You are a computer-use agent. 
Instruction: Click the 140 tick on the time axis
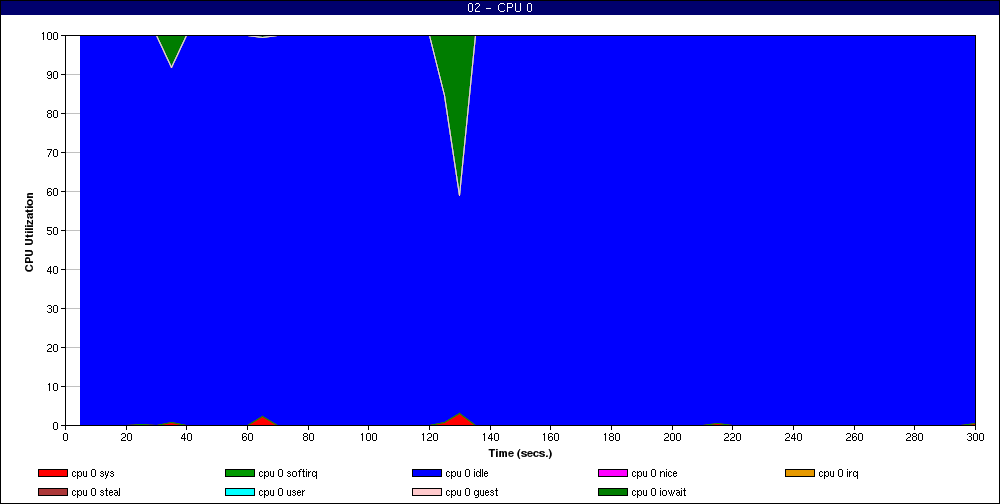[x=490, y=437]
